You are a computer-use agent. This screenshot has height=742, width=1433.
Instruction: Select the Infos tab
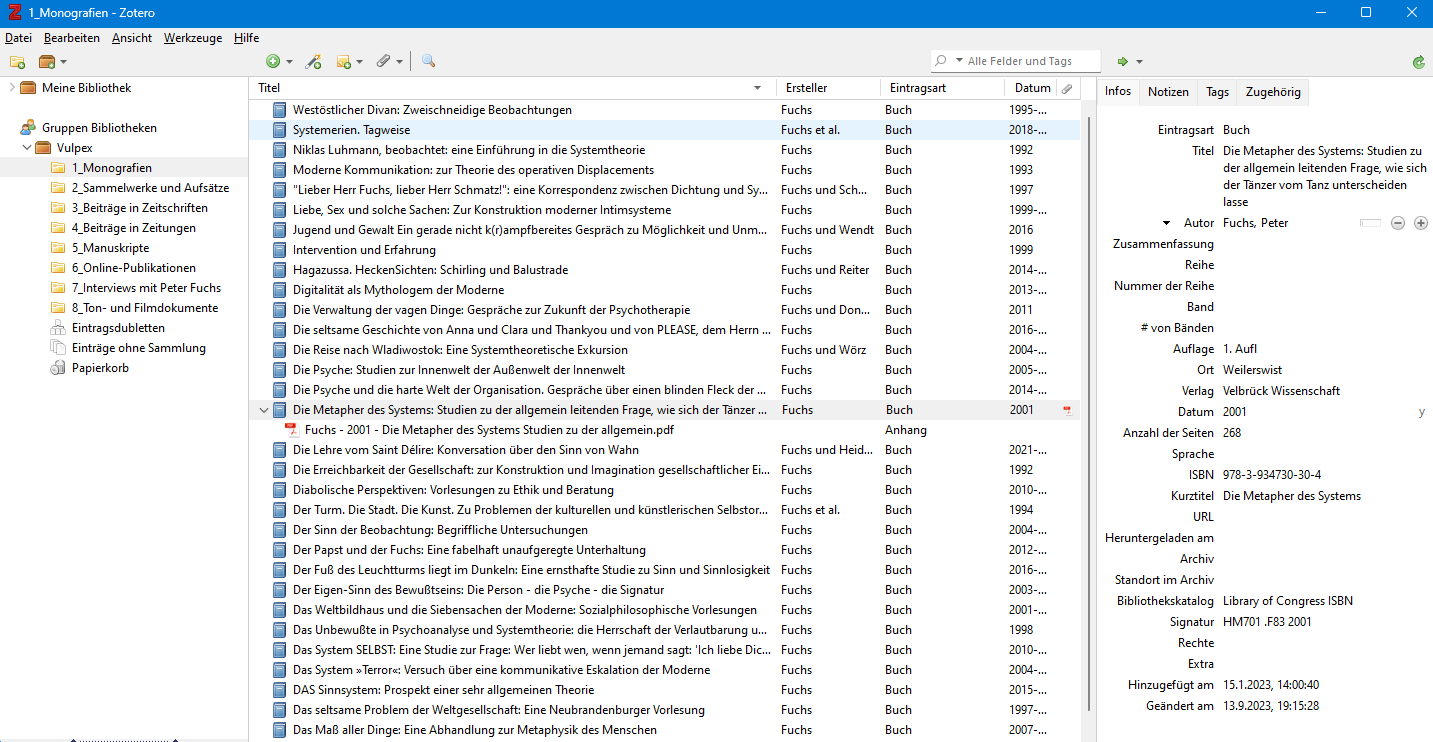[1118, 91]
